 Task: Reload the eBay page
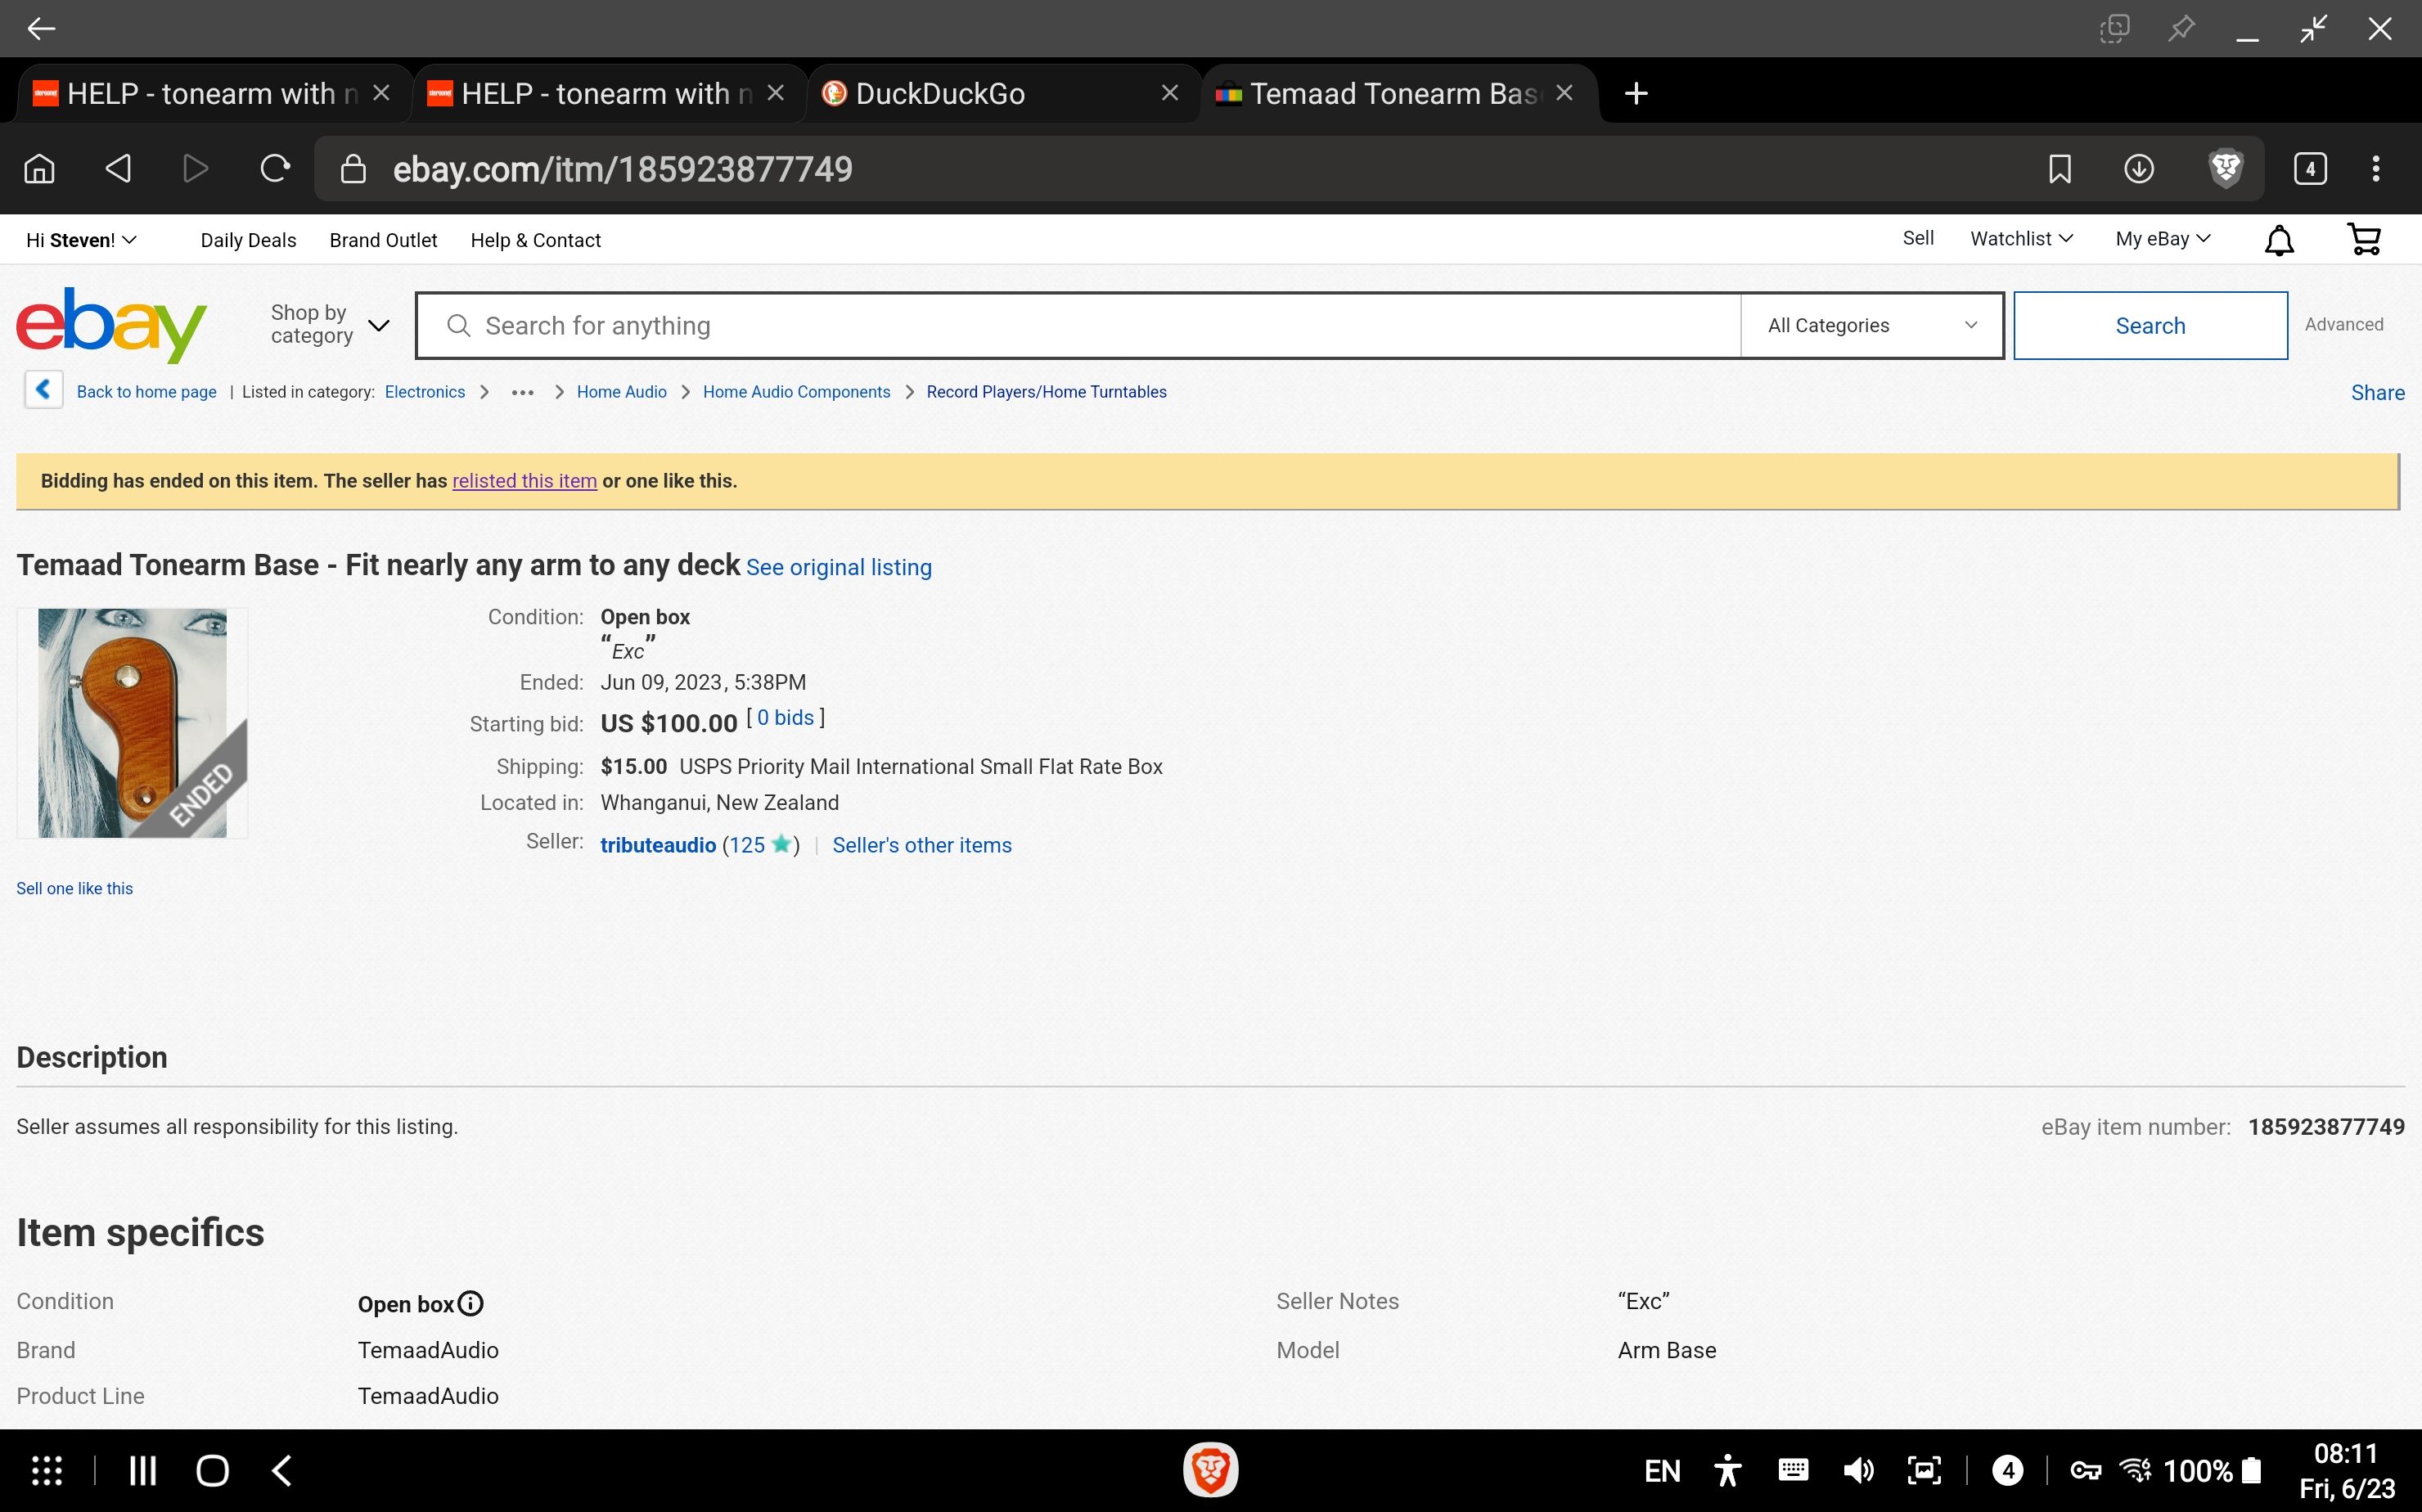pyautogui.click(x=275, y=169)
